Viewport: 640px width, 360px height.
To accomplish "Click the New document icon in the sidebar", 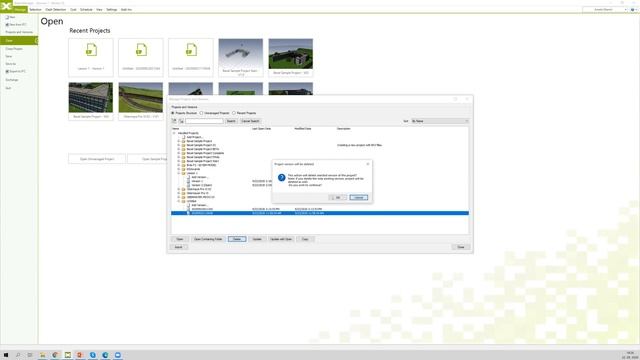I will (7, 18).
